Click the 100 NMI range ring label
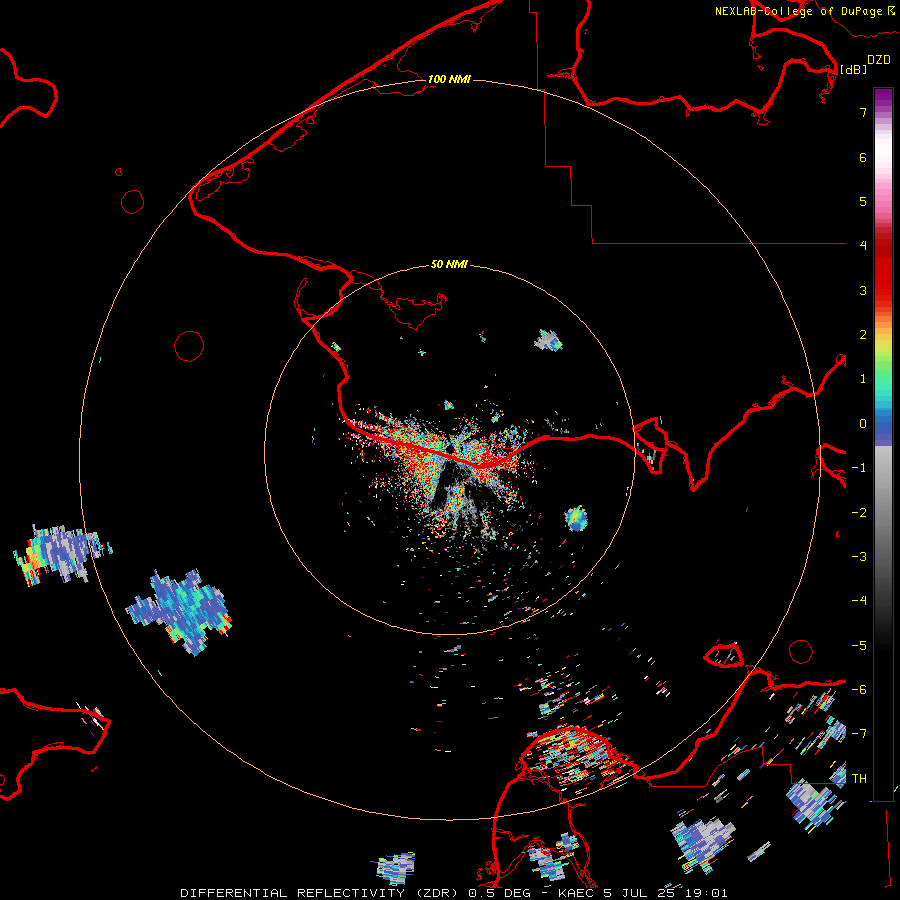The height and width of the screenshot is (900, 900). click(449, 79)
